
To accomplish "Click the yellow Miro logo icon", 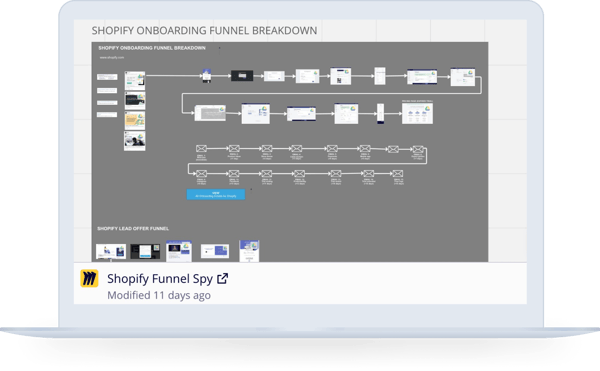I will coord(89,278).
